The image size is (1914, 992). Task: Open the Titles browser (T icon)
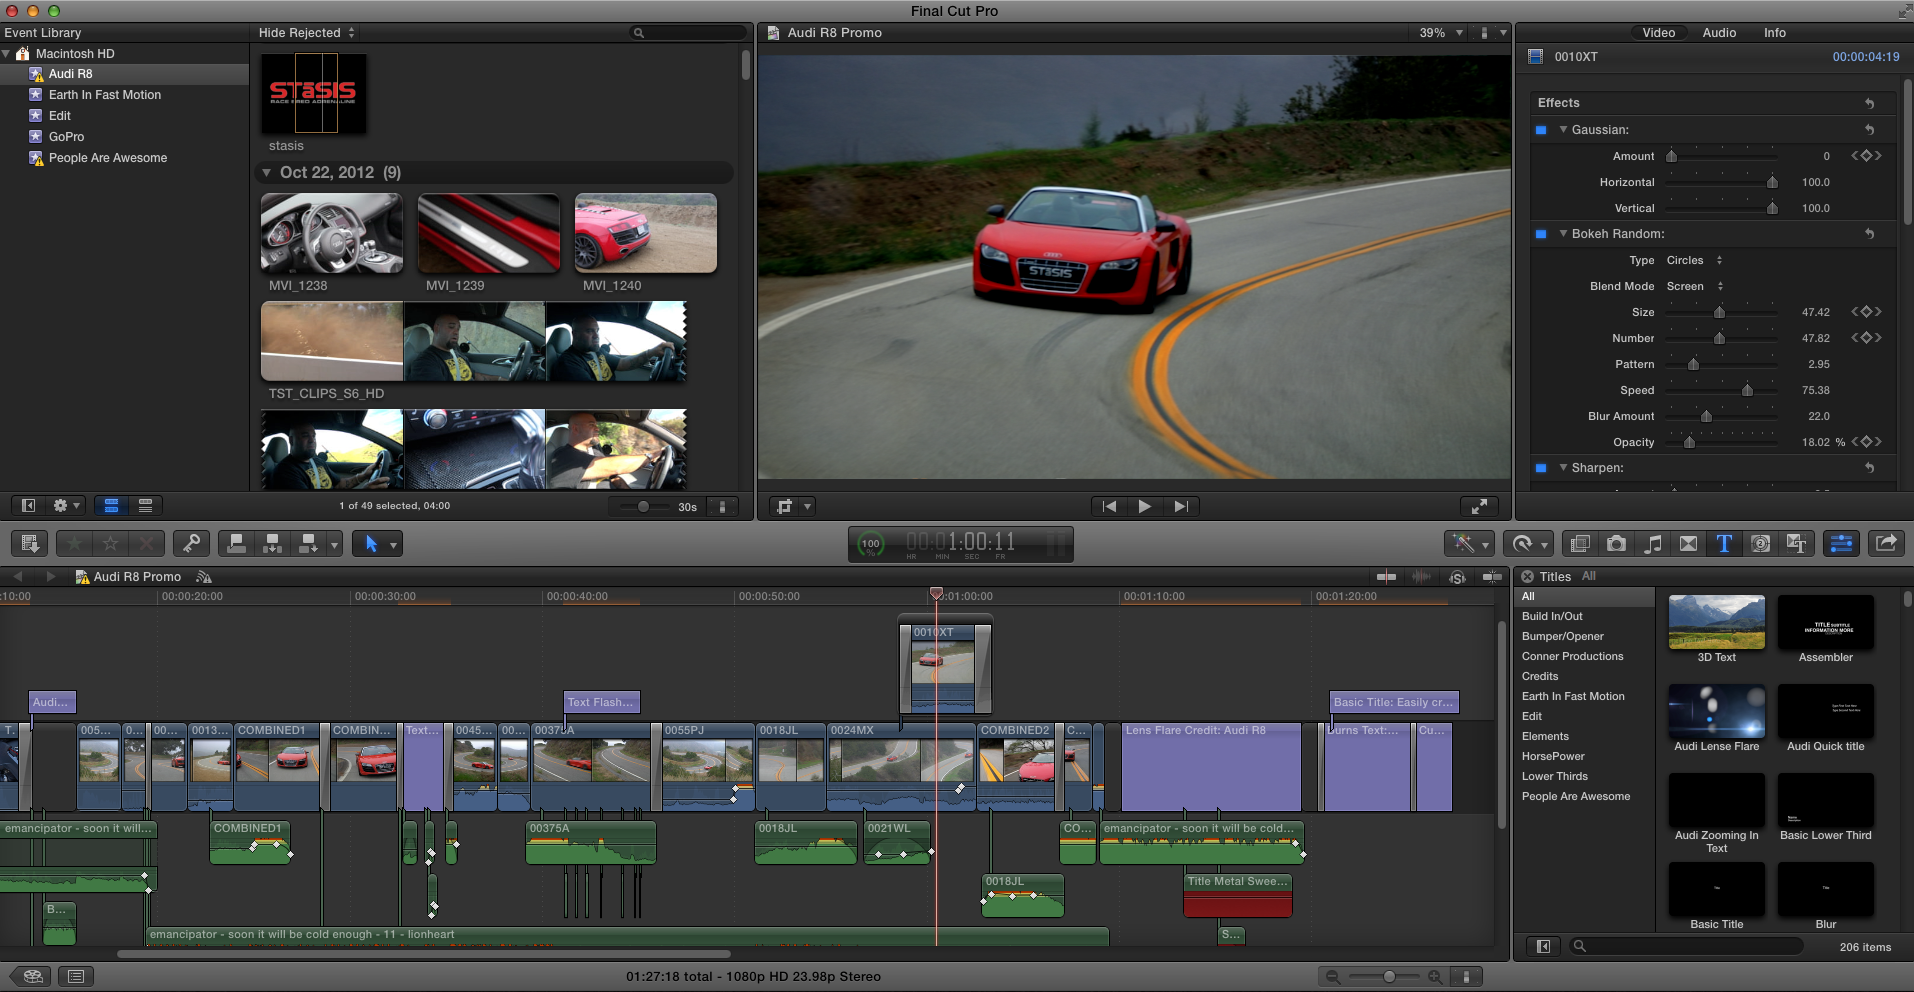pos(1724,543)
